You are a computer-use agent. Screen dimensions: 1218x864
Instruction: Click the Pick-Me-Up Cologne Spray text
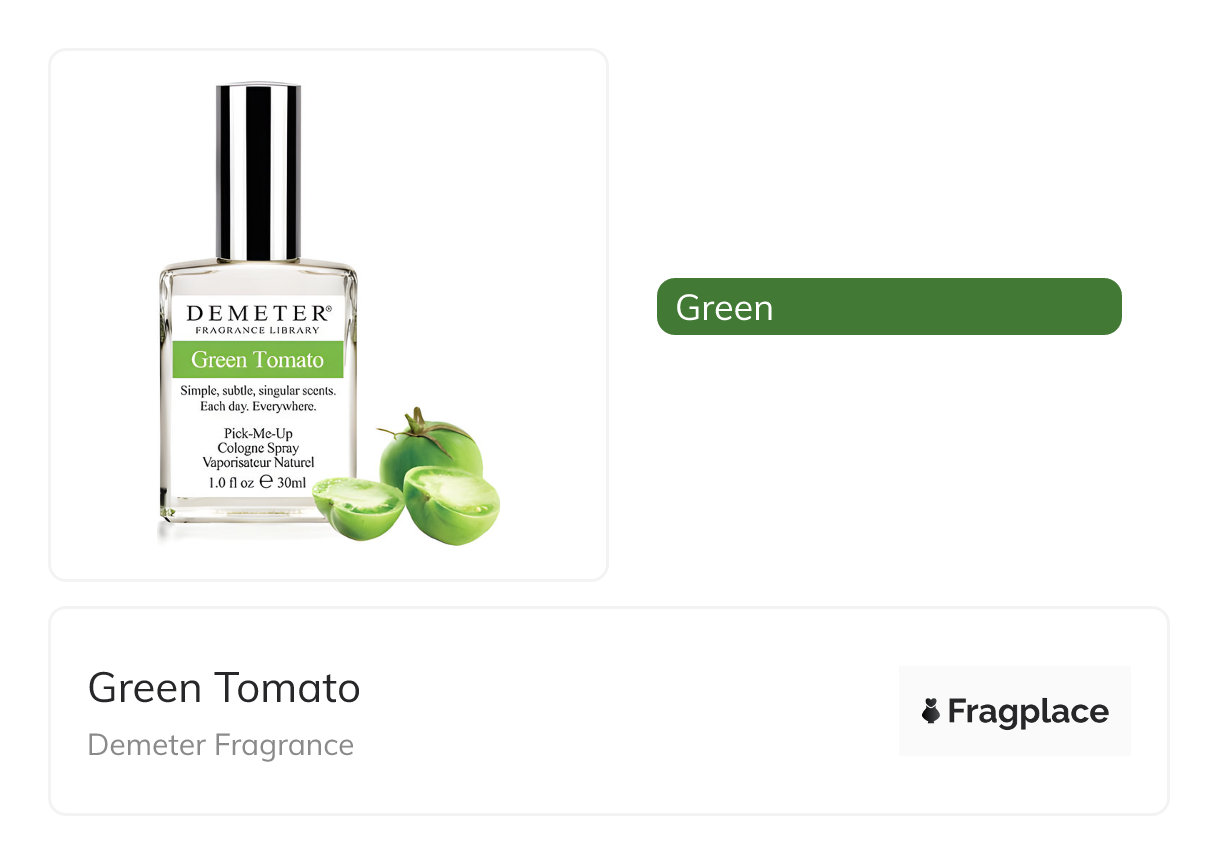click(258, 441)
